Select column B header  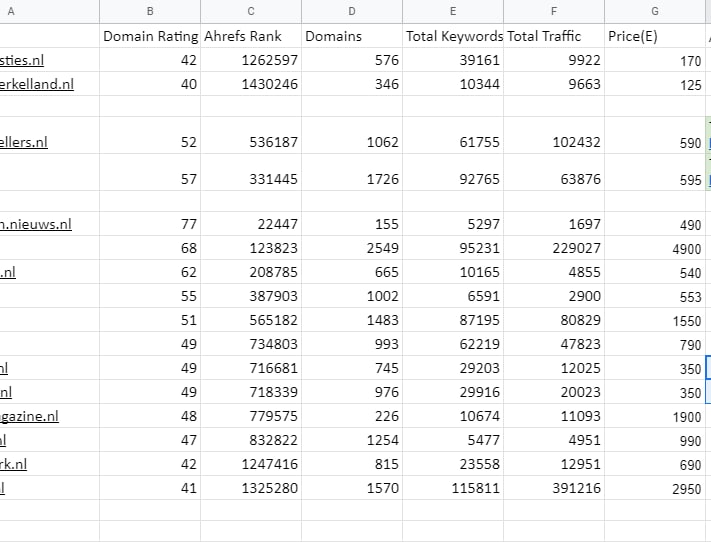click(150, 11)
